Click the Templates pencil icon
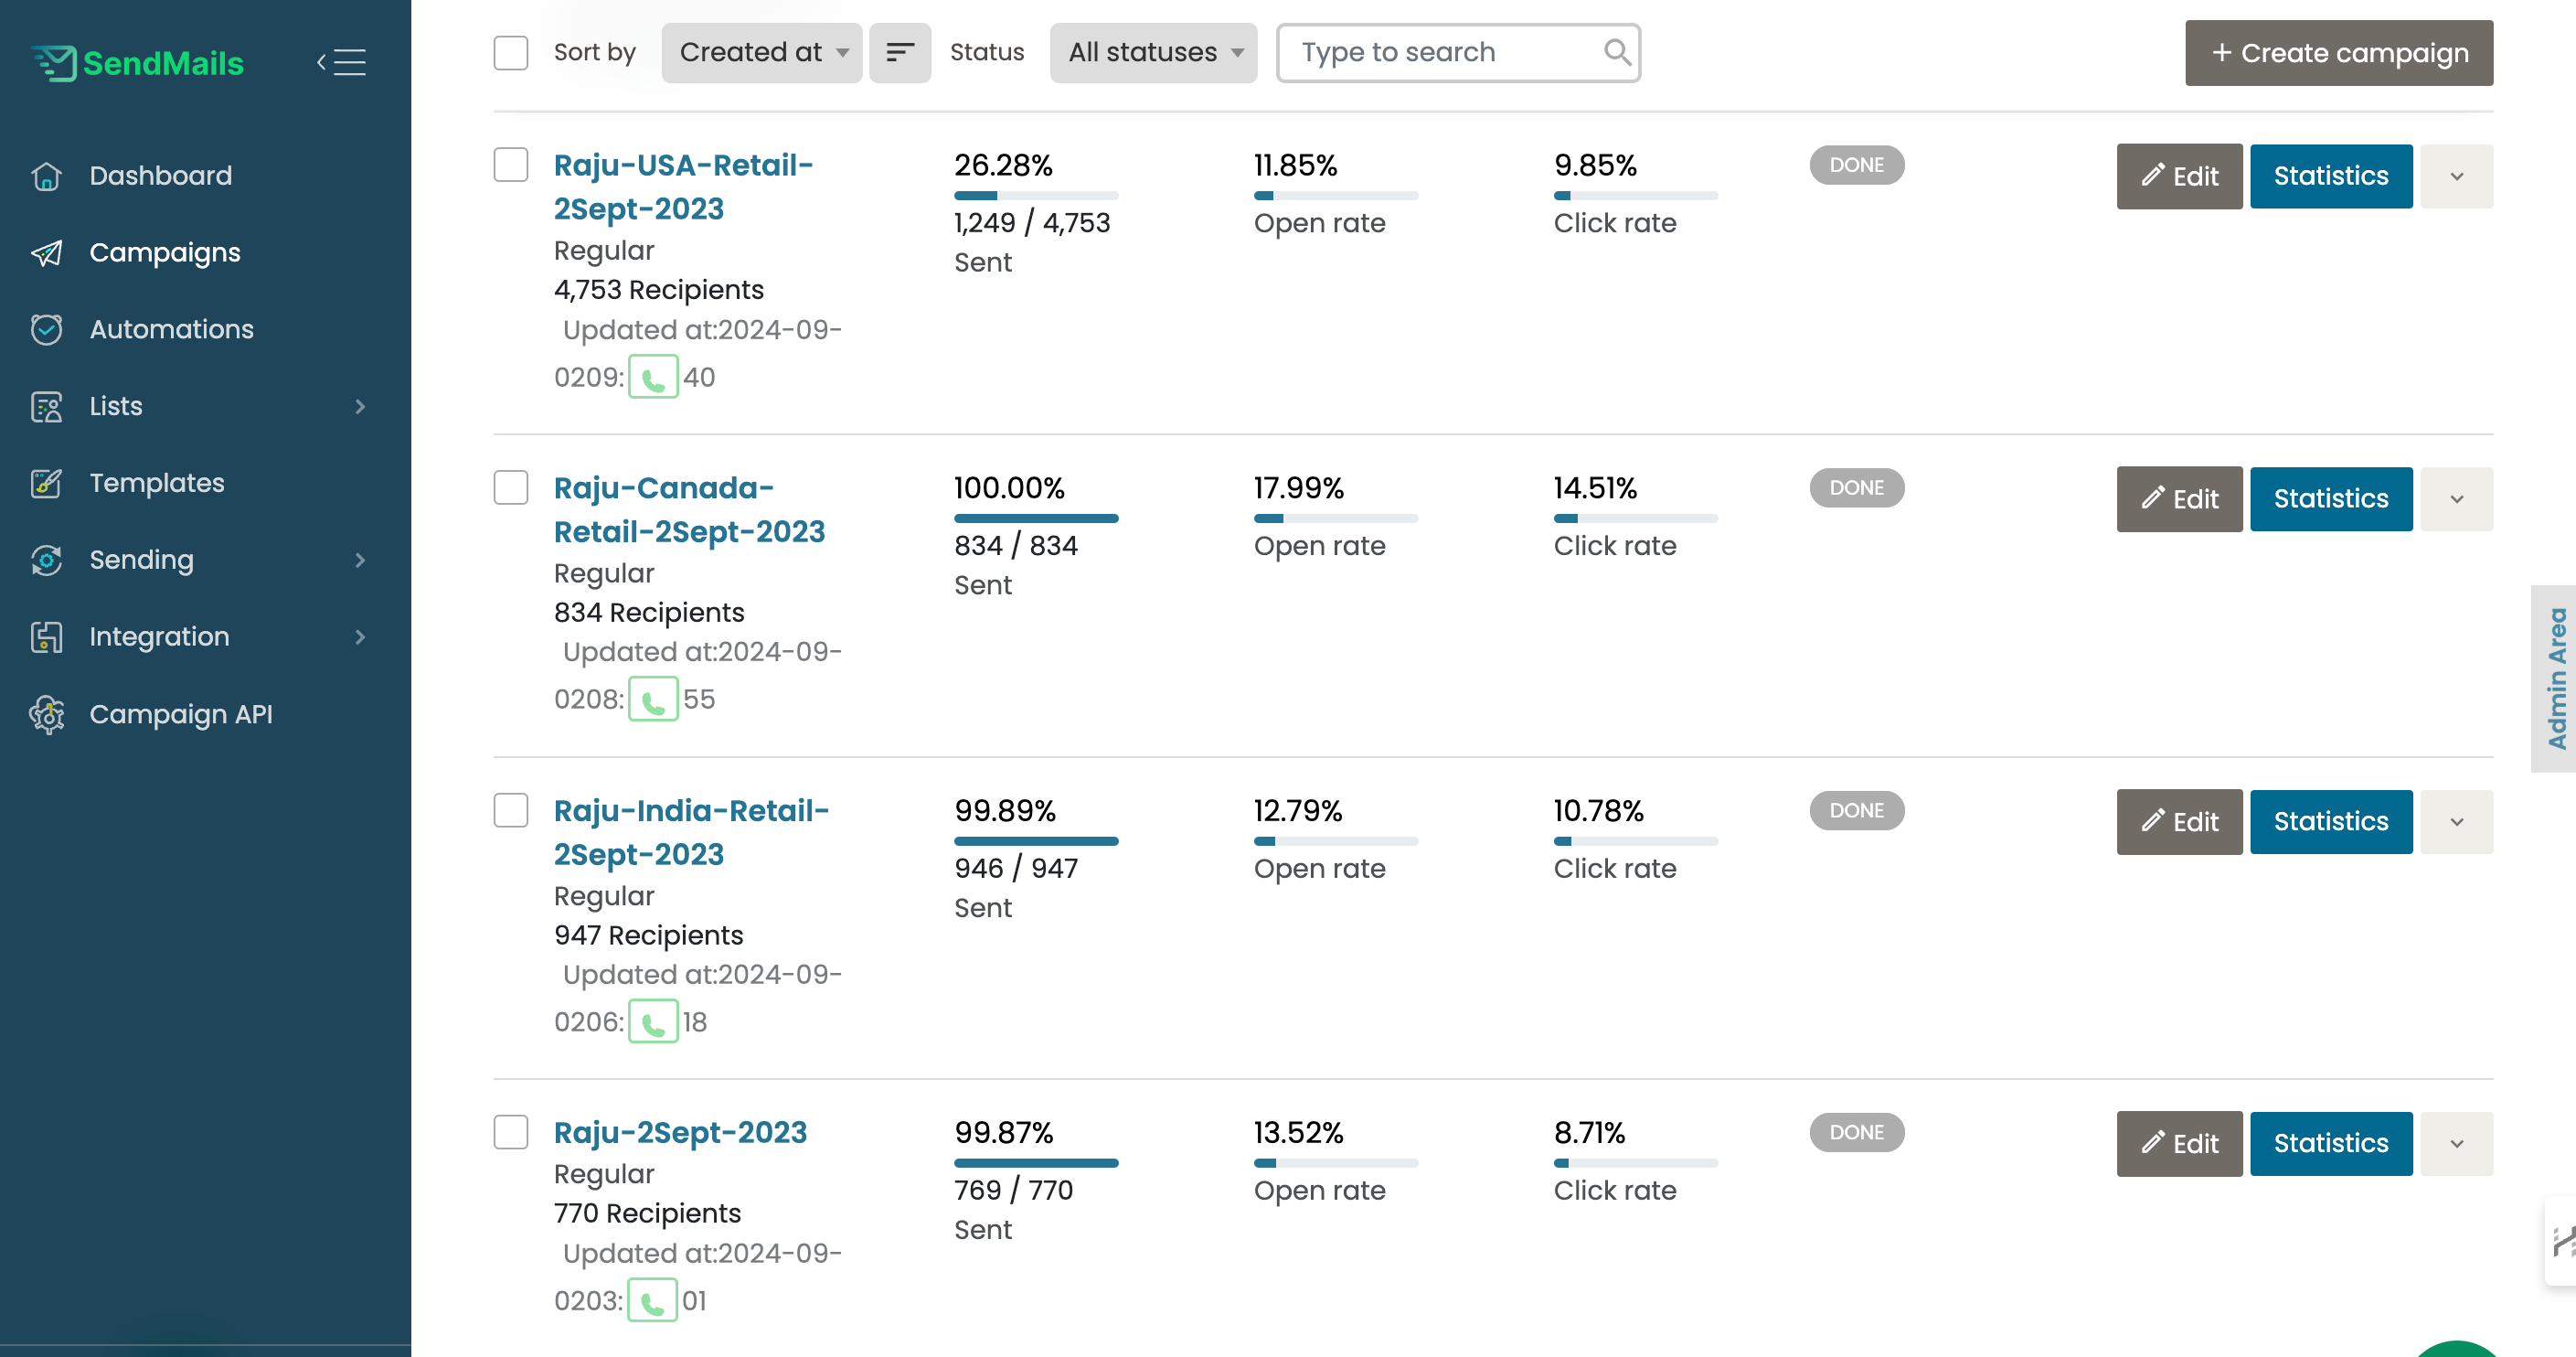This screenshot has width=2576, height=1357. [x=47, y=483]
